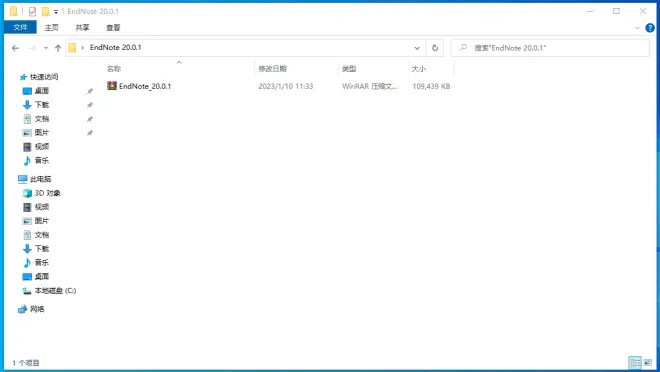Click the search magnifier icon
Screen dimensions: 660x372
coord(463,48)
